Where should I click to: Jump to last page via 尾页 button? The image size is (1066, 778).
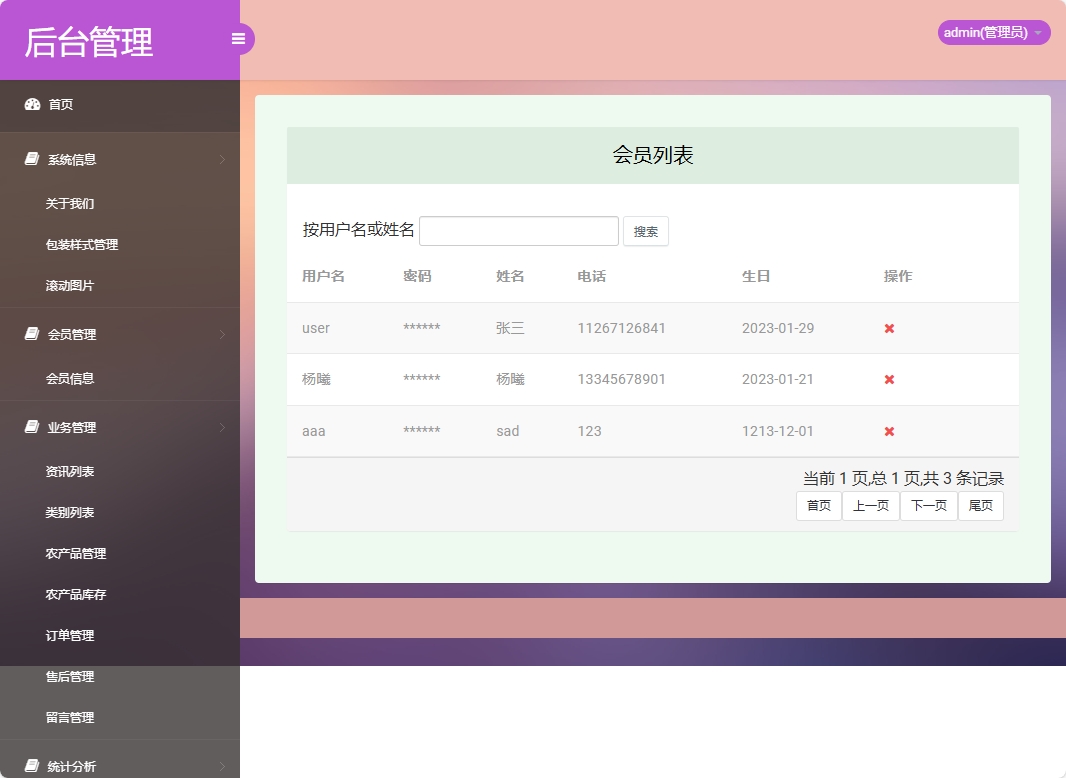coord(980,505)
